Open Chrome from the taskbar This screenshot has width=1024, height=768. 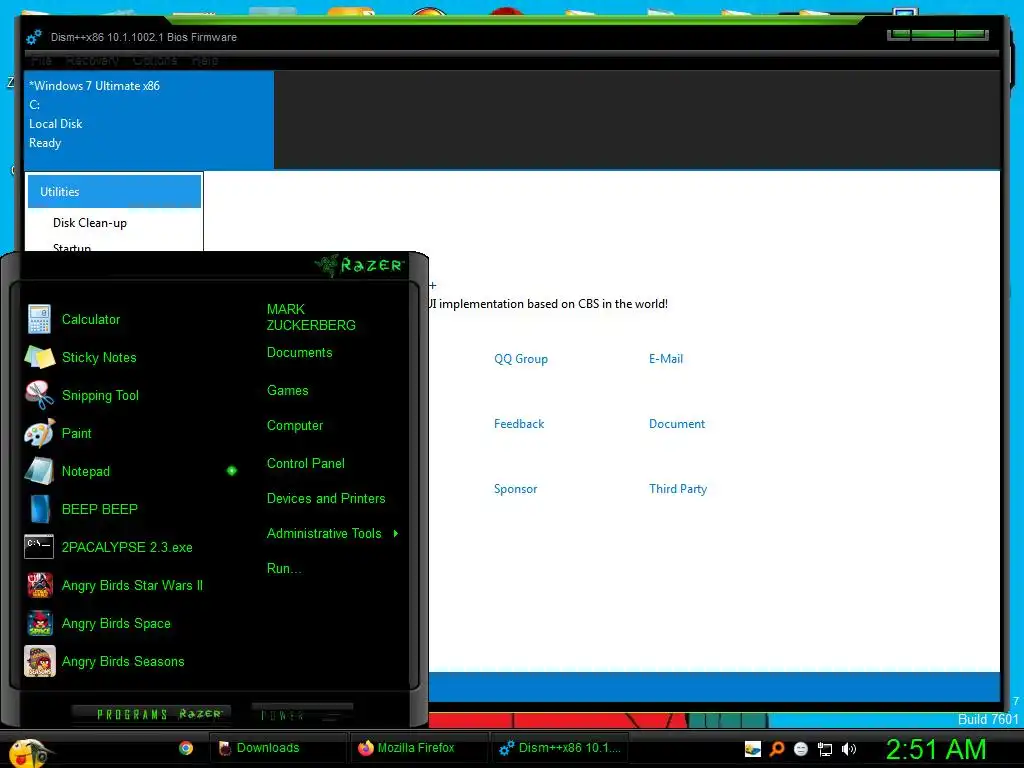[x=186, y=748]
